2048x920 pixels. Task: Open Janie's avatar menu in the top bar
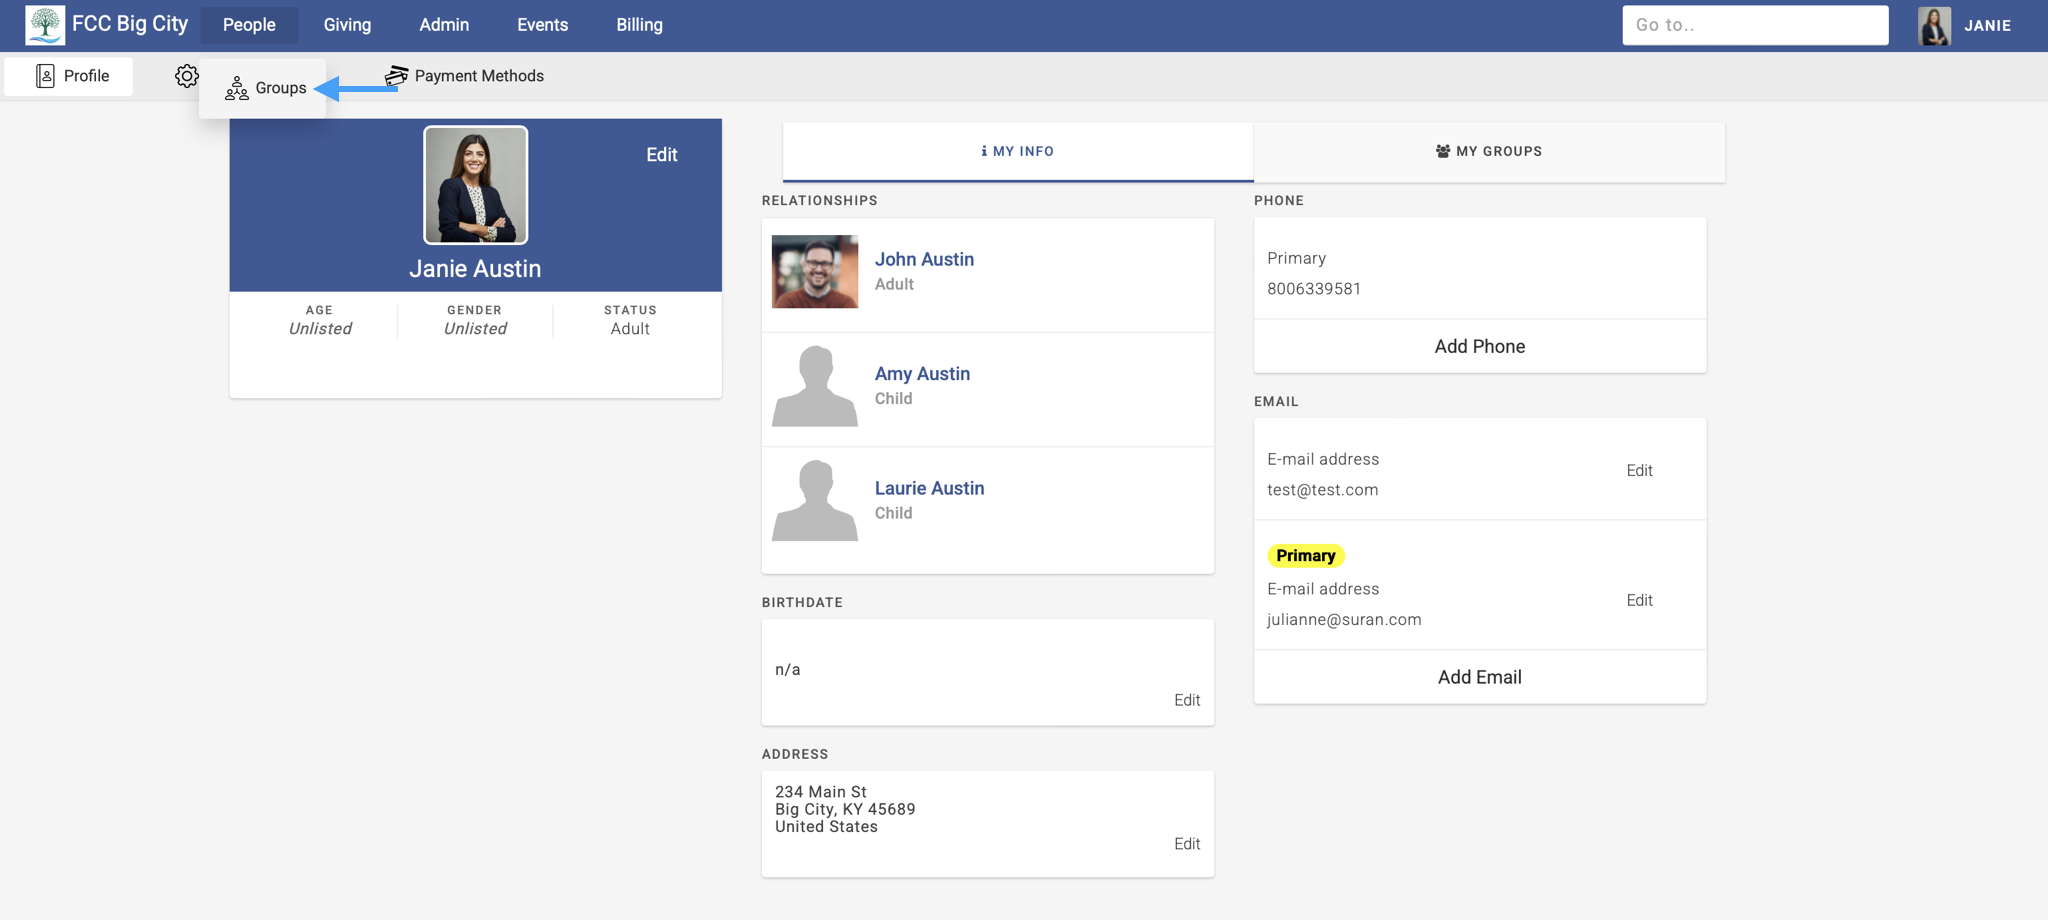pyautogui.click(x=1936, y=25)
